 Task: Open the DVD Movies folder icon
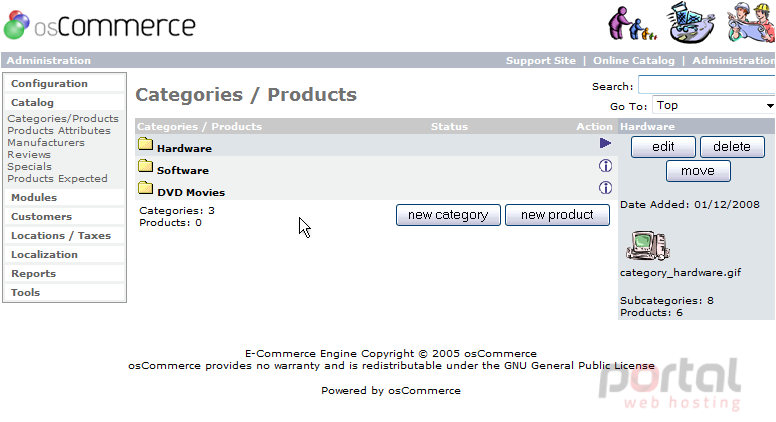point(146,188)
